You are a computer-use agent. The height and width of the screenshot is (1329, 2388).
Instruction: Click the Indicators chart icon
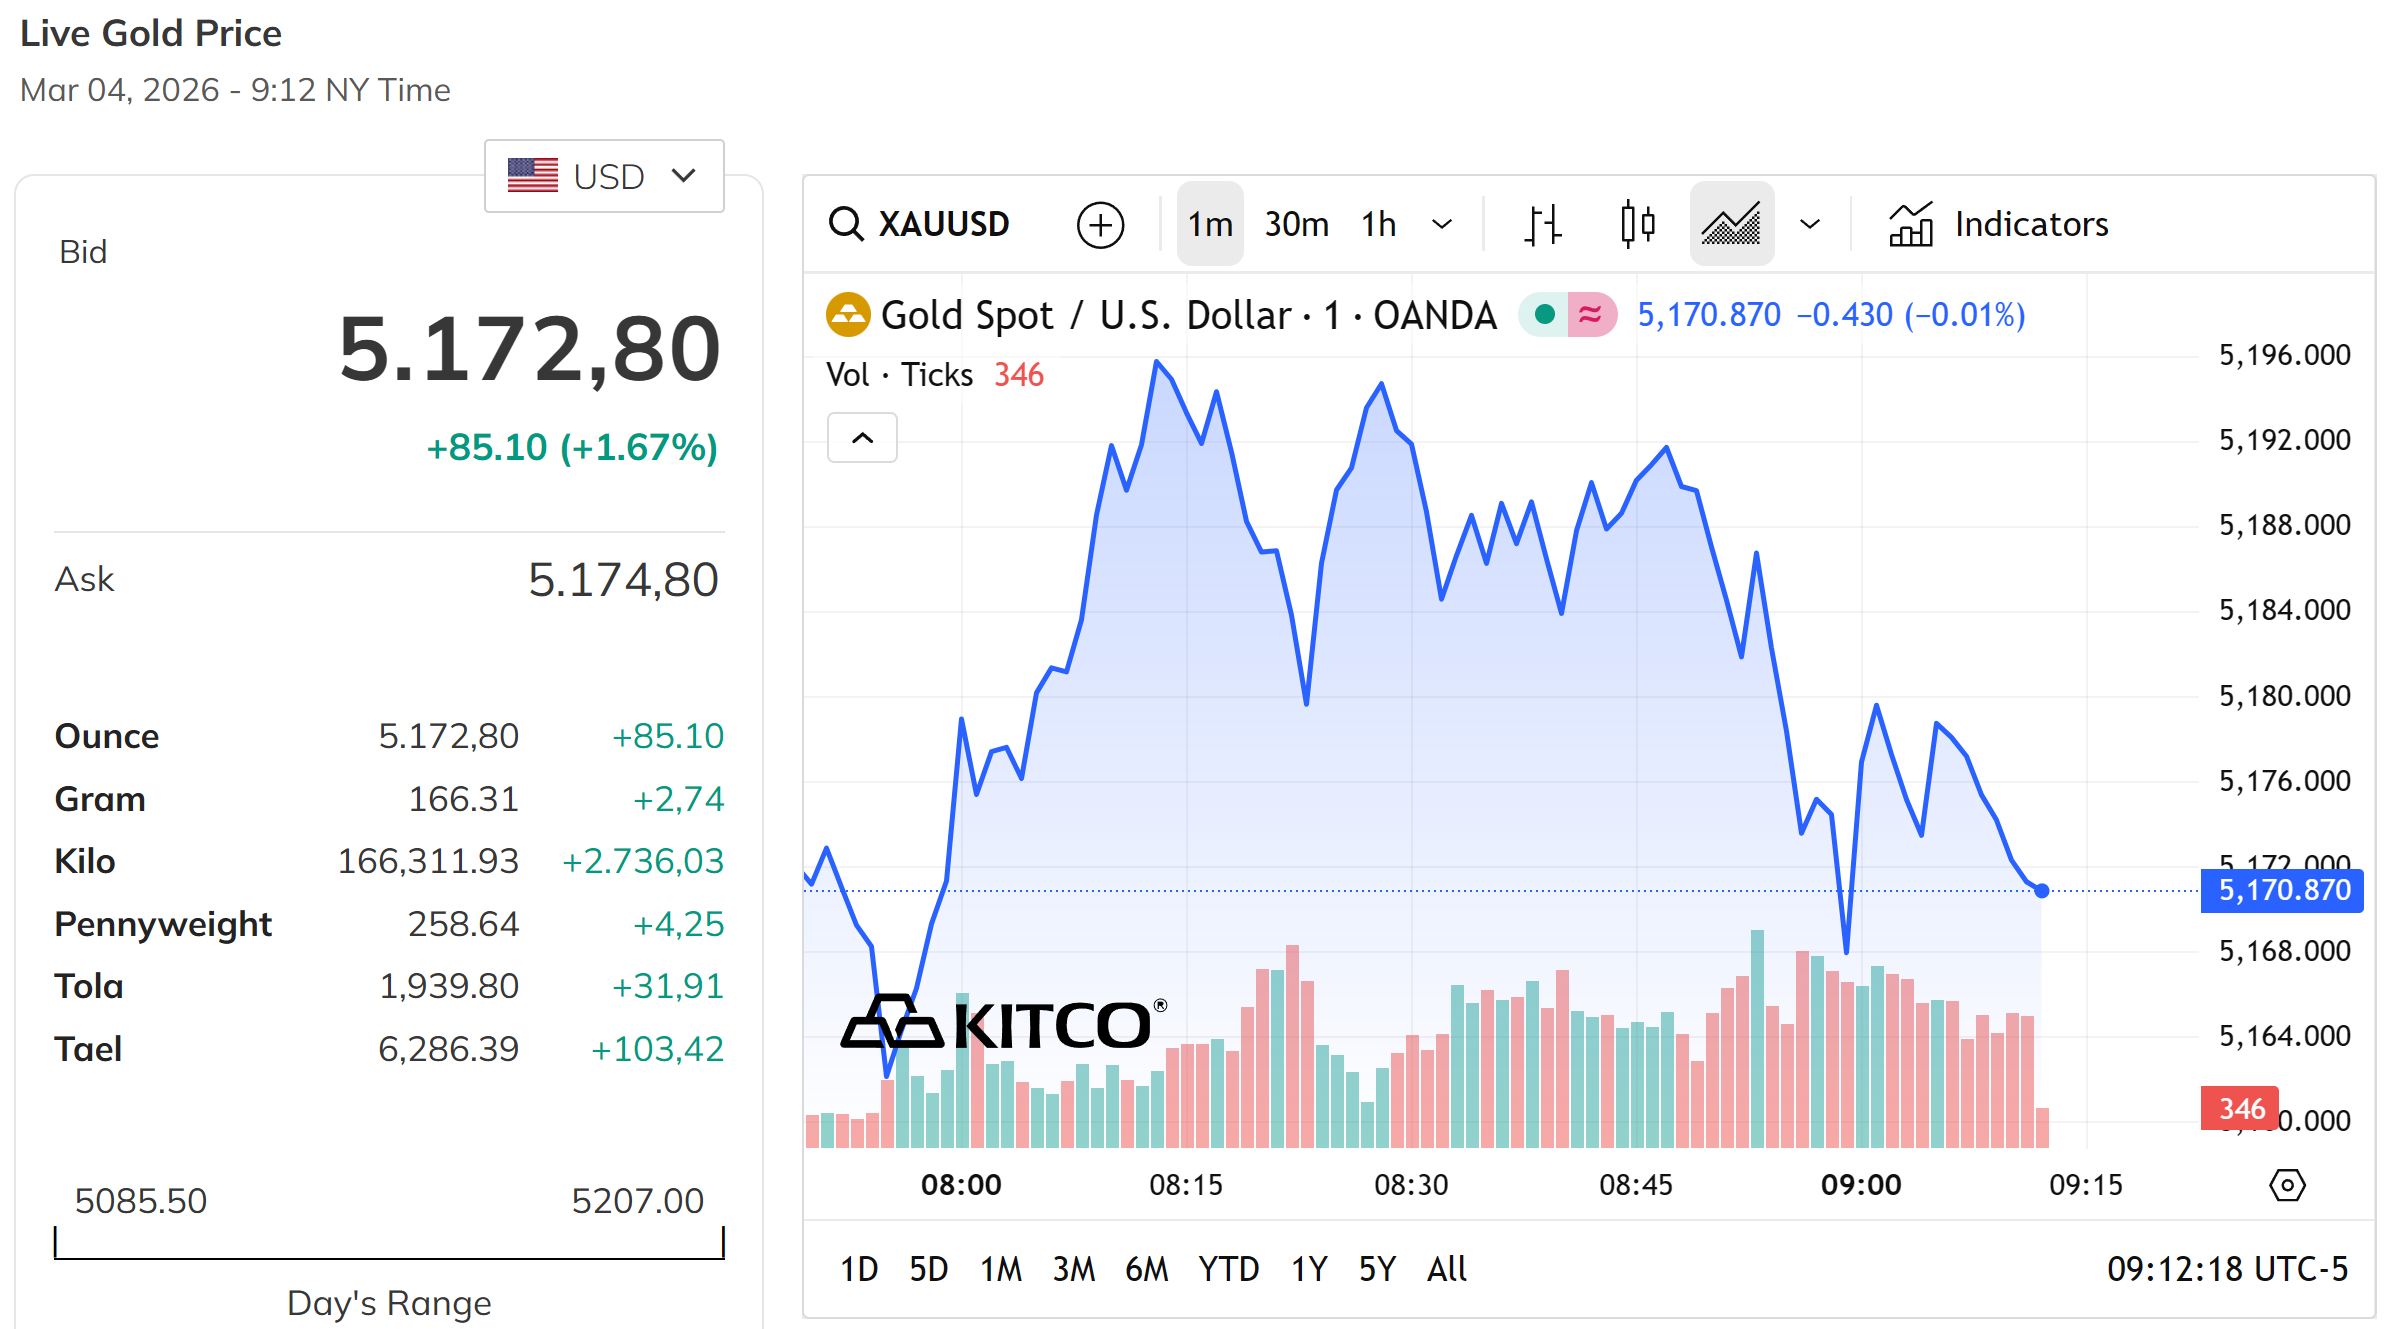(x=1911, y=223)
